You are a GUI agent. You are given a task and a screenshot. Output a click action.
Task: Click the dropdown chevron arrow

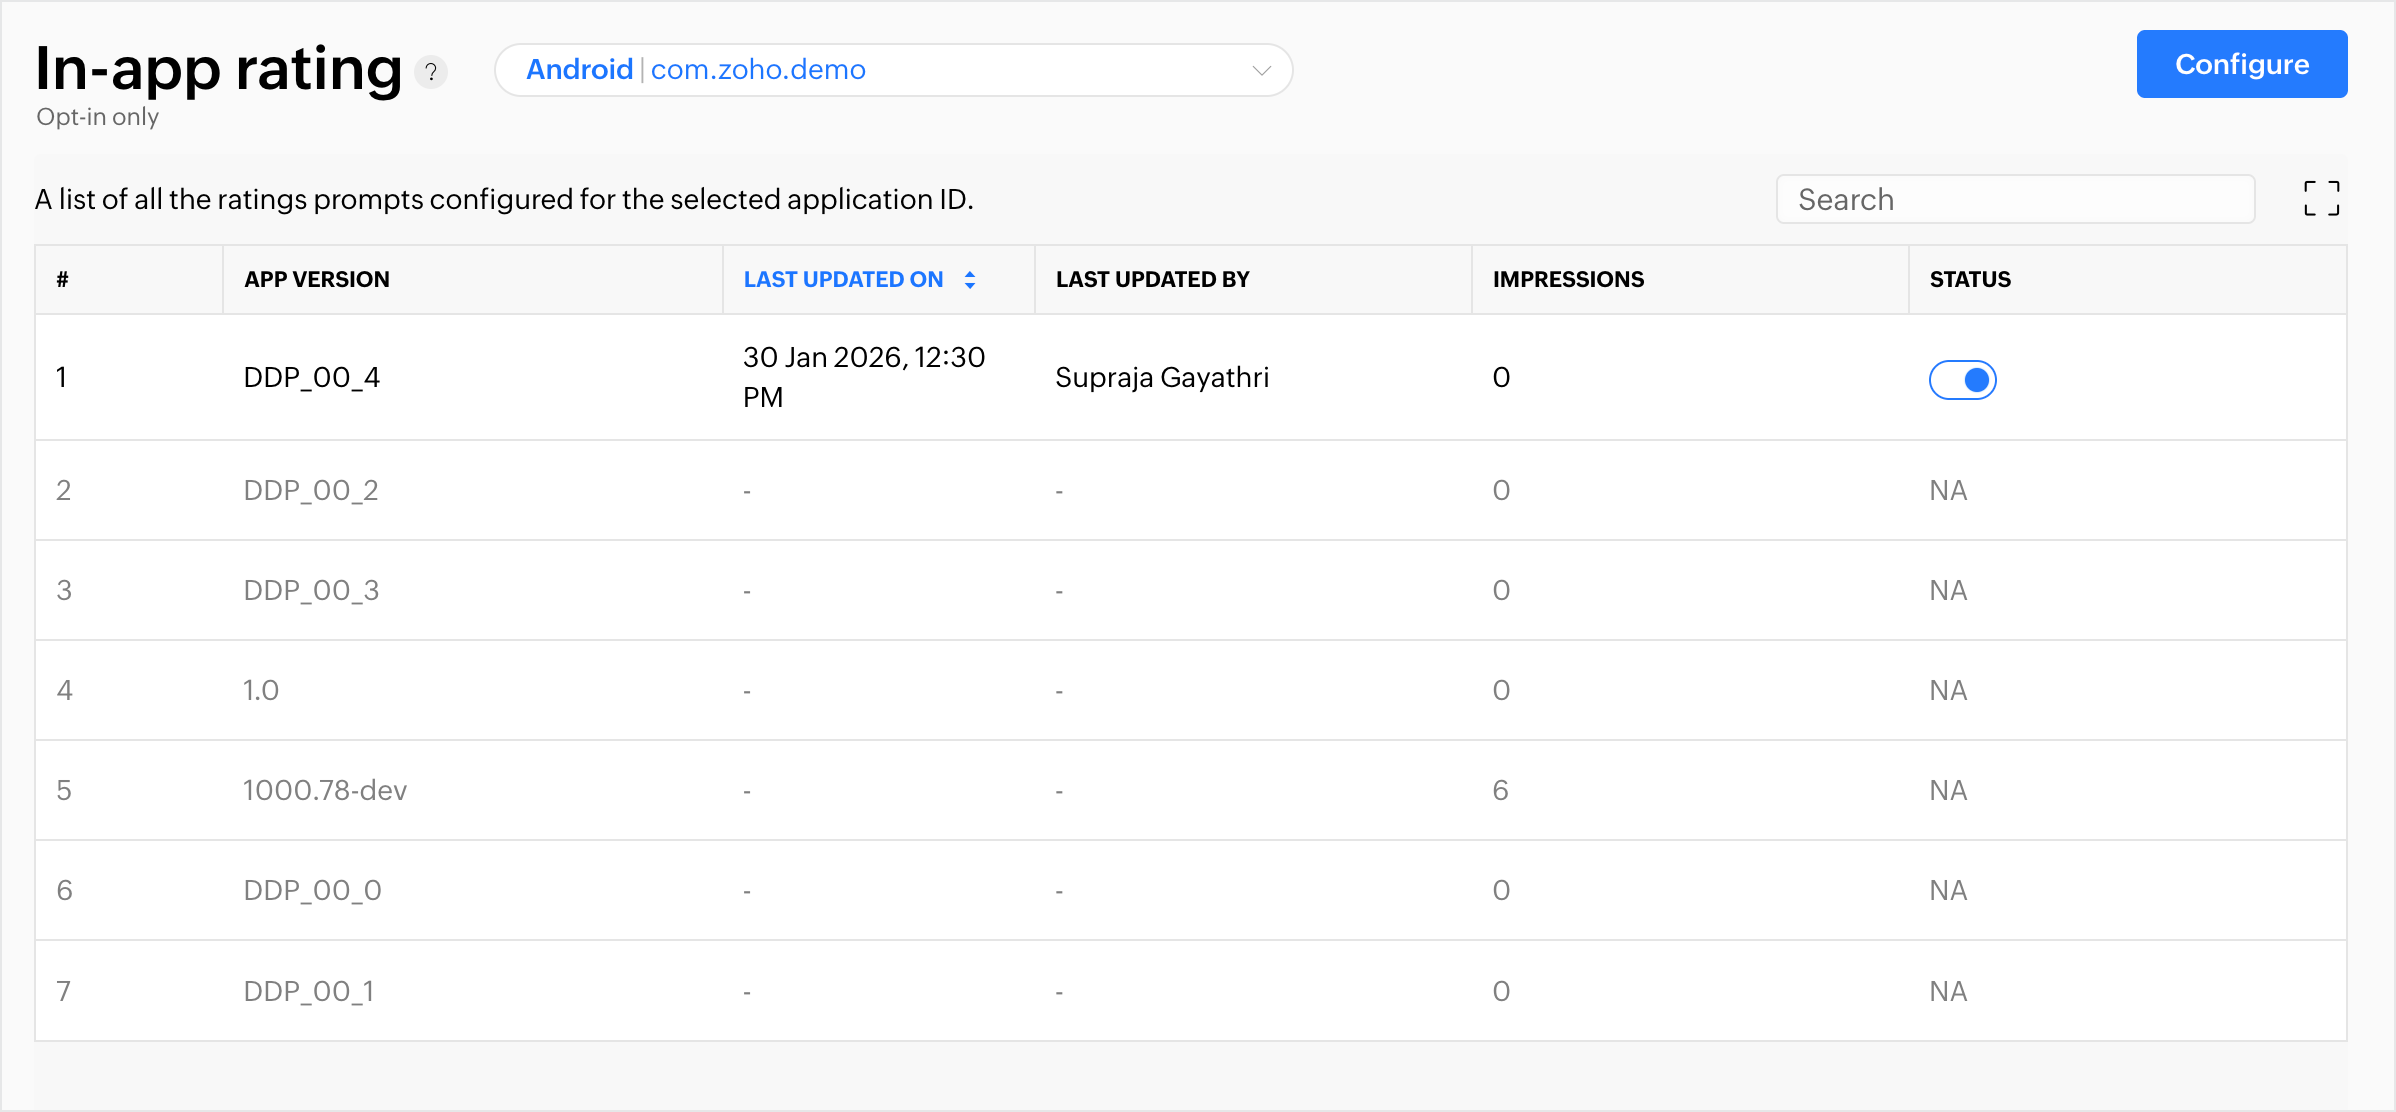[x=1261, y=71]
